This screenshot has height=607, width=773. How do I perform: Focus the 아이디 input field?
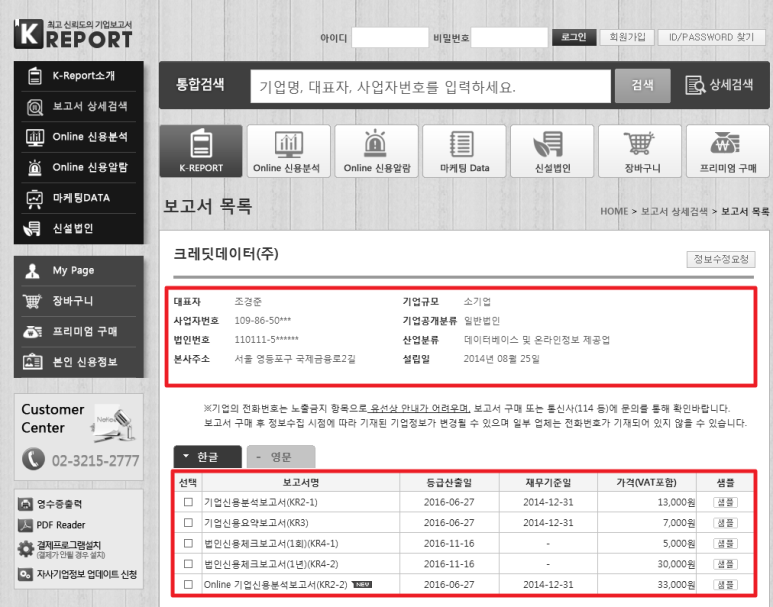[390, 37]
